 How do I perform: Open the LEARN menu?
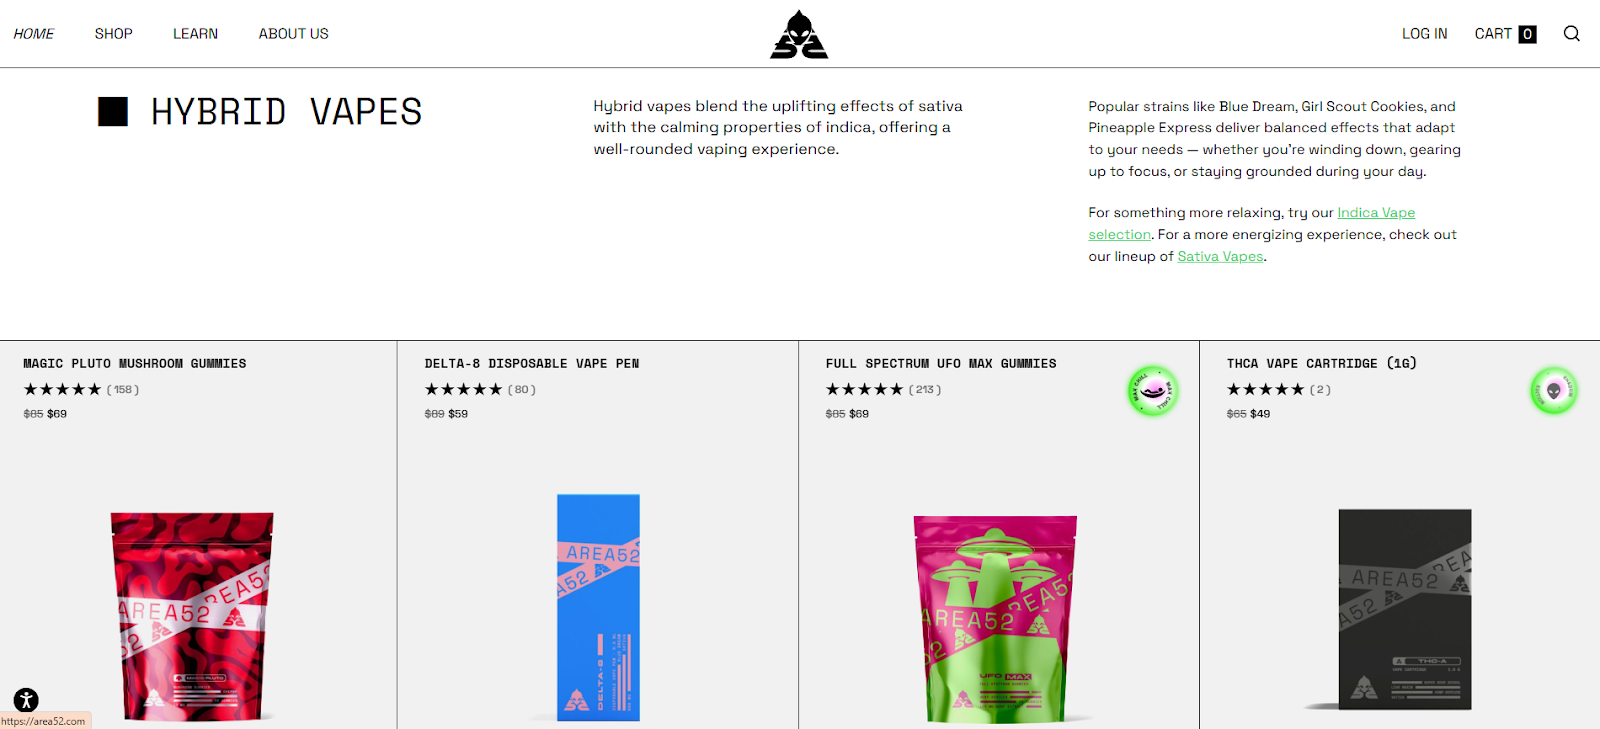pyautogui.click(x=195, y=34)
